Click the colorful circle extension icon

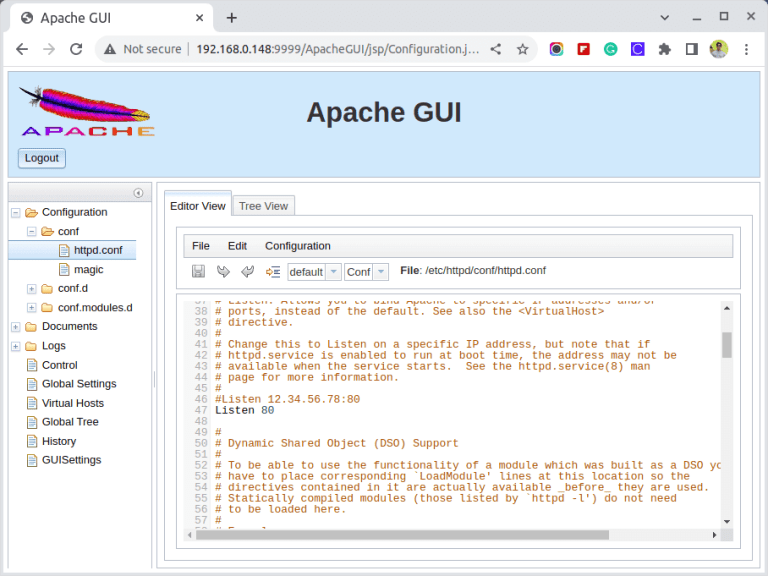pyautogui.click(x=556, y=49)
